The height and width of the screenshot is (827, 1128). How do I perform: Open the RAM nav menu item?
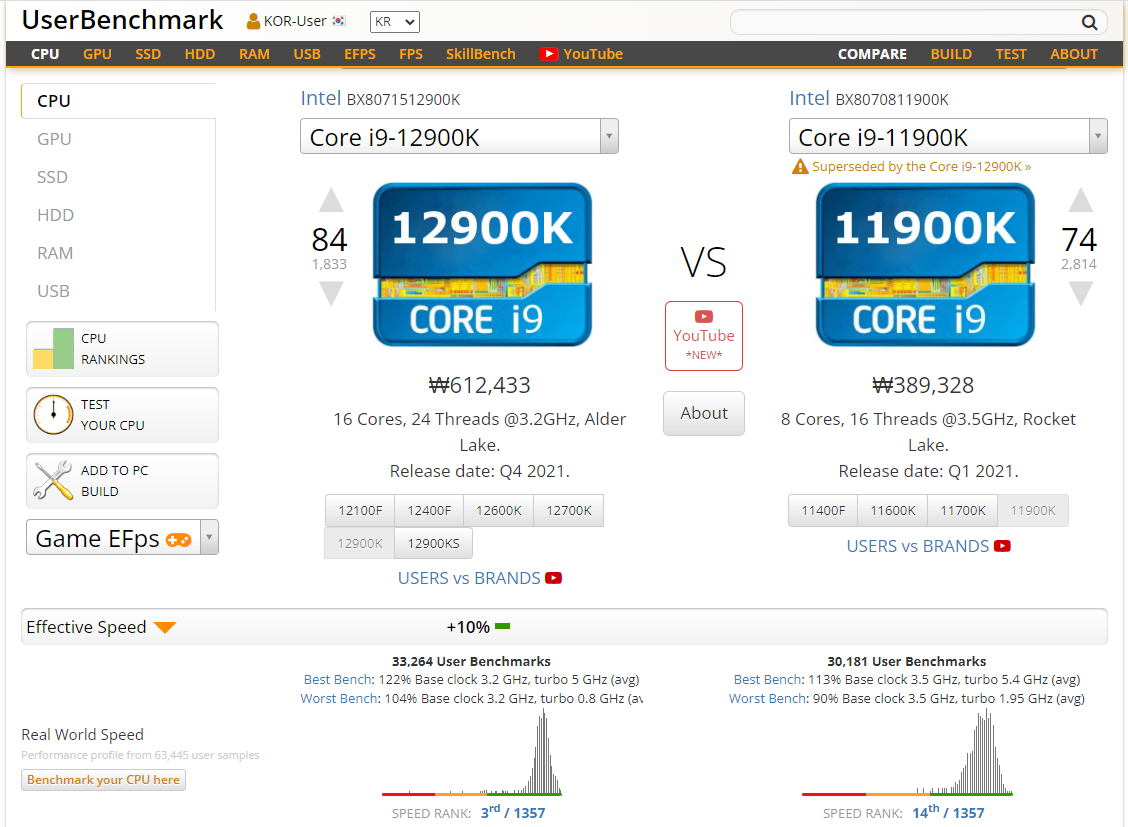click(254, 54)
